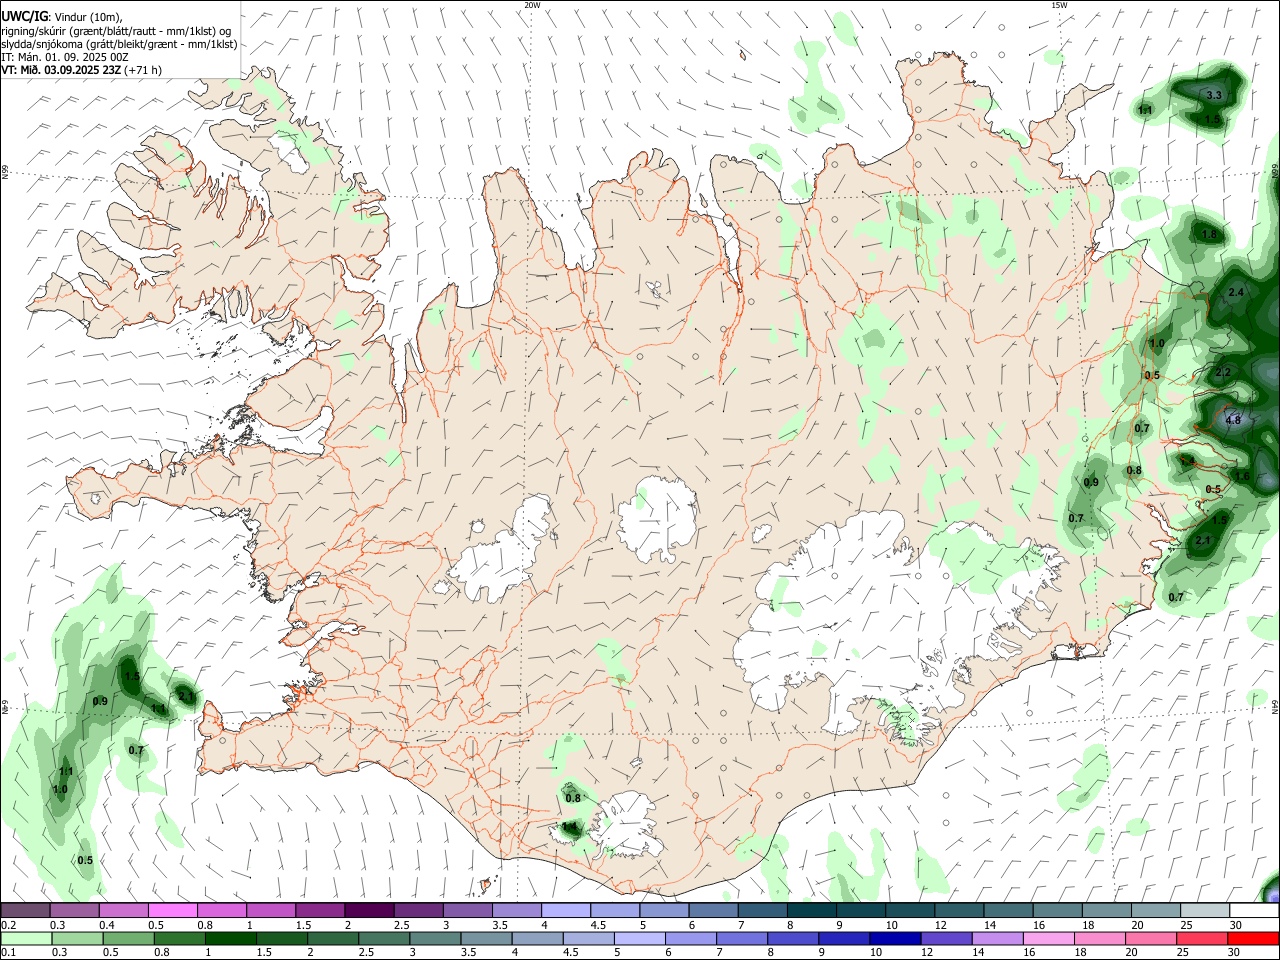Pick the dark teal 8–9 swatch in top legend row

click(x=812, y=911)
